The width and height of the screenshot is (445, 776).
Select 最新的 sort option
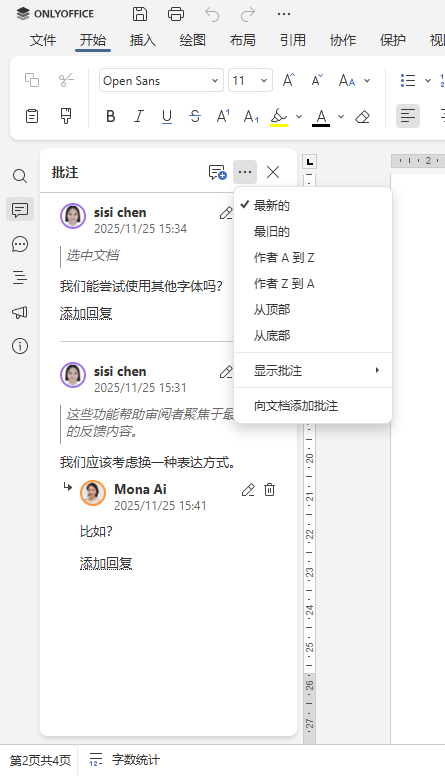click(313, 205)
